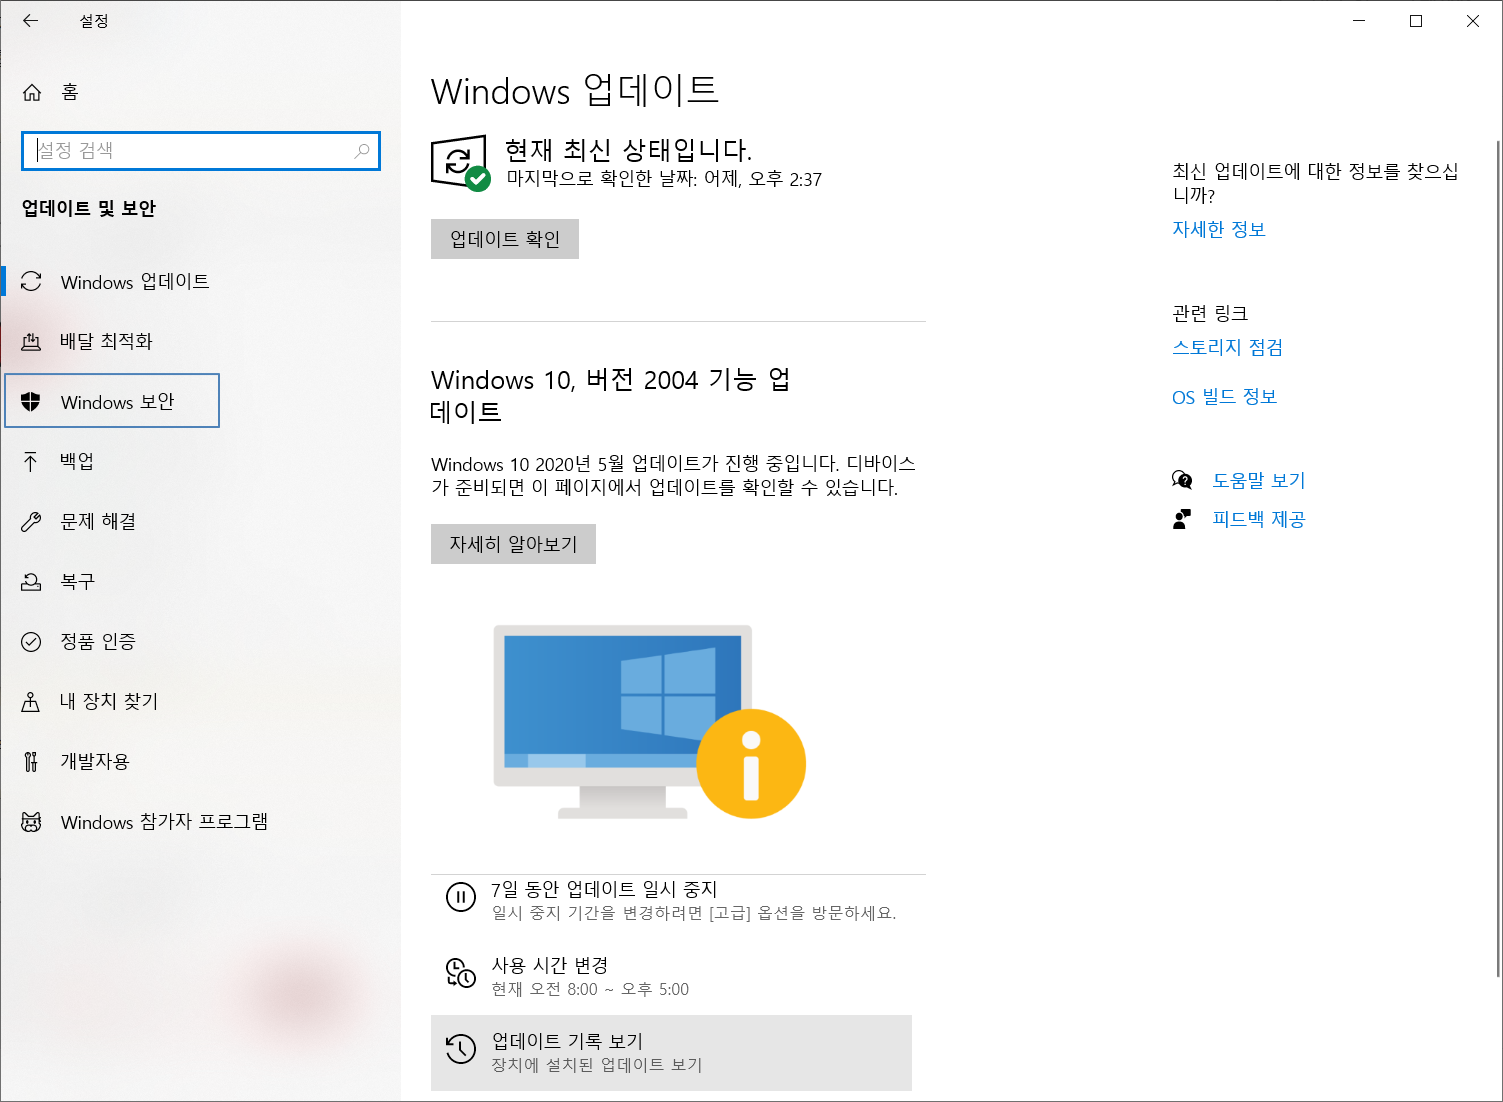Click the 마지막으로 확인한 날짜 text
Viewport: 1503px width, 1102px height.
pyautogui.click(x=664, y=179)
